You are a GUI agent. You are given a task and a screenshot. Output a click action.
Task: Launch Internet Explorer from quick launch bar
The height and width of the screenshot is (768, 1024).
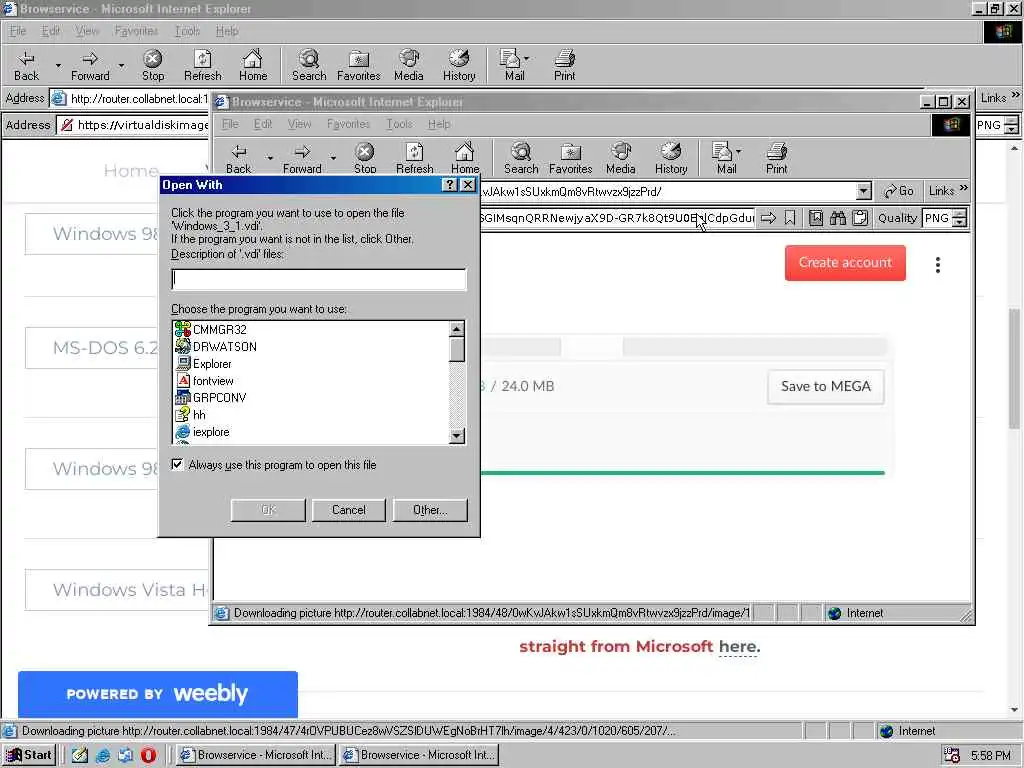pos(103,755)
